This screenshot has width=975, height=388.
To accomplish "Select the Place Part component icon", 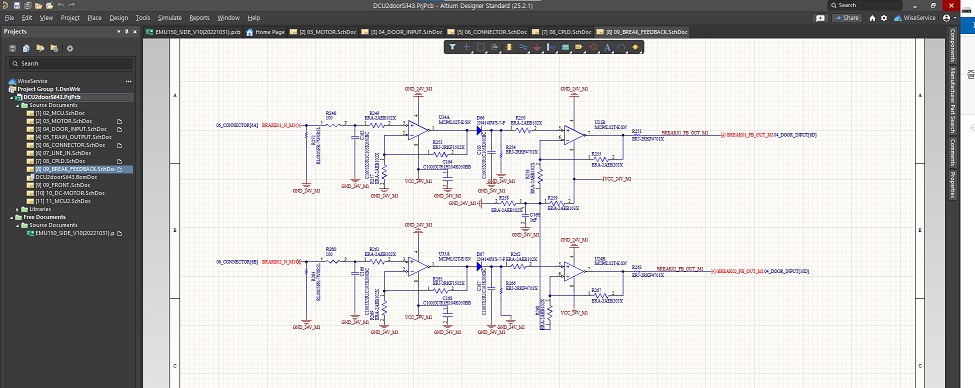I will (x=509, y=47).
